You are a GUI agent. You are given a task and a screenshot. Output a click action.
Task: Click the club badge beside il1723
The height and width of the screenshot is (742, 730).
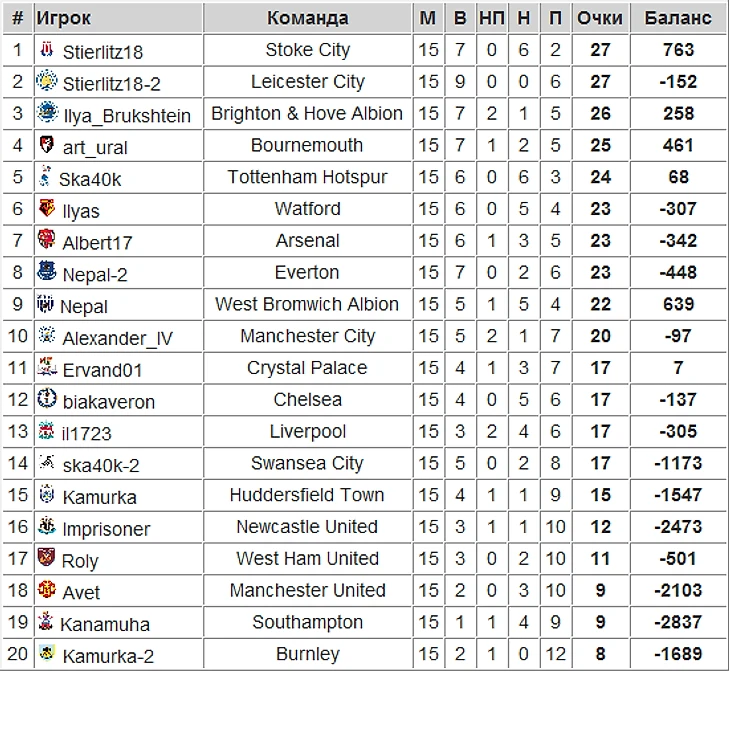[45, 431]
